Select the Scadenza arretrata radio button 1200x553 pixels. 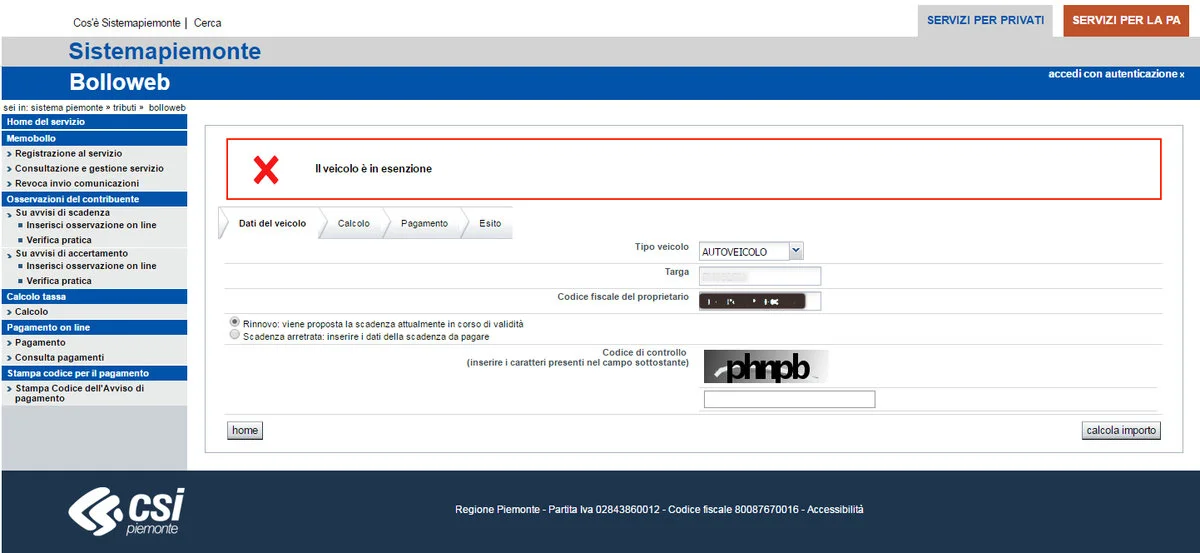point(235,336)
